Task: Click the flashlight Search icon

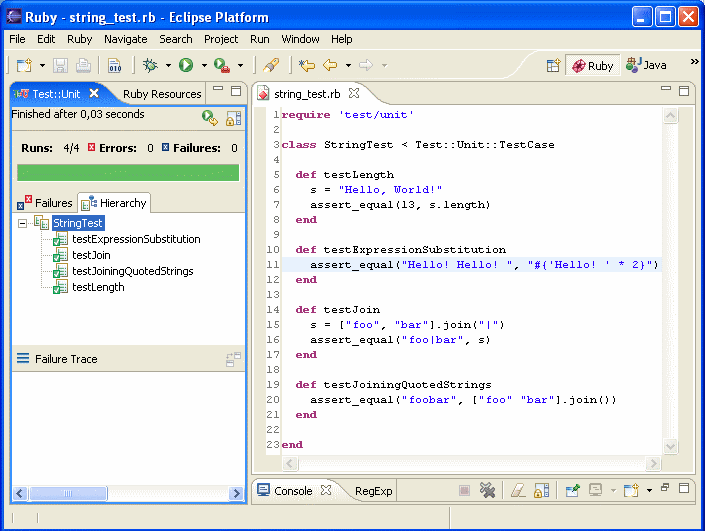Action: tap(271, 66)
